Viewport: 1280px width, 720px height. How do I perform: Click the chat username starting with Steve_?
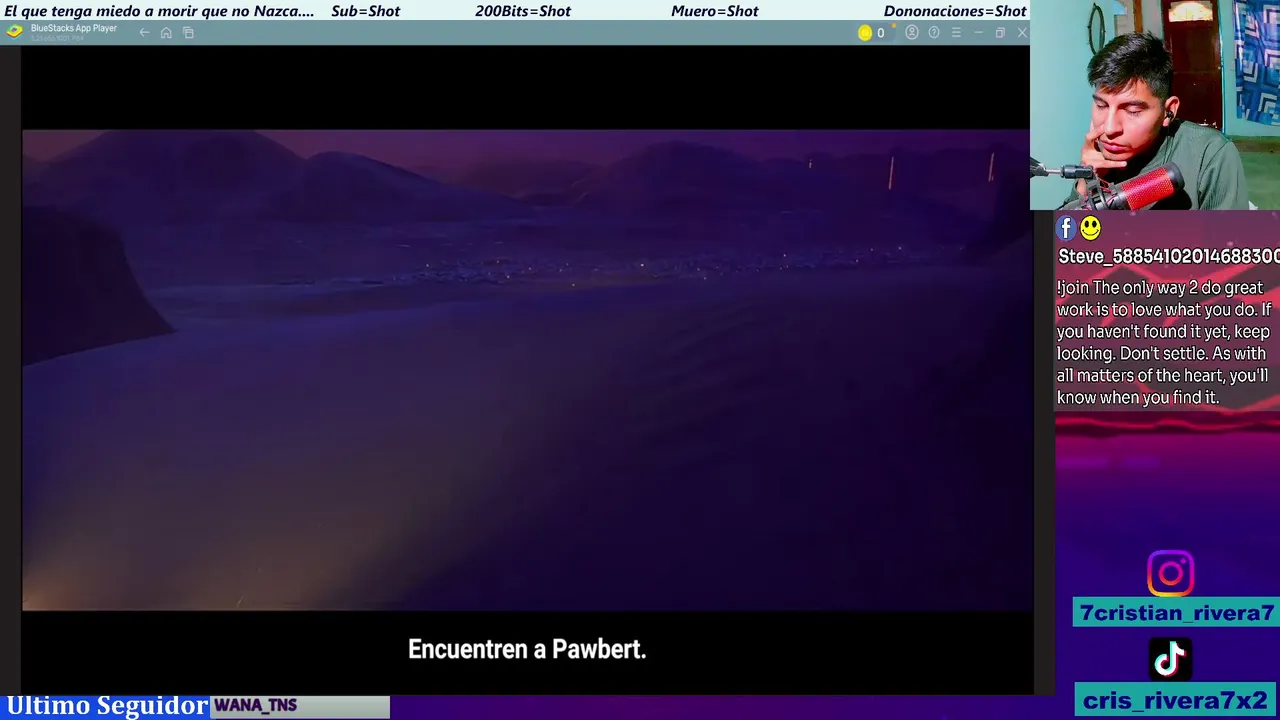pyautogui.click(x=1169, y=257)
